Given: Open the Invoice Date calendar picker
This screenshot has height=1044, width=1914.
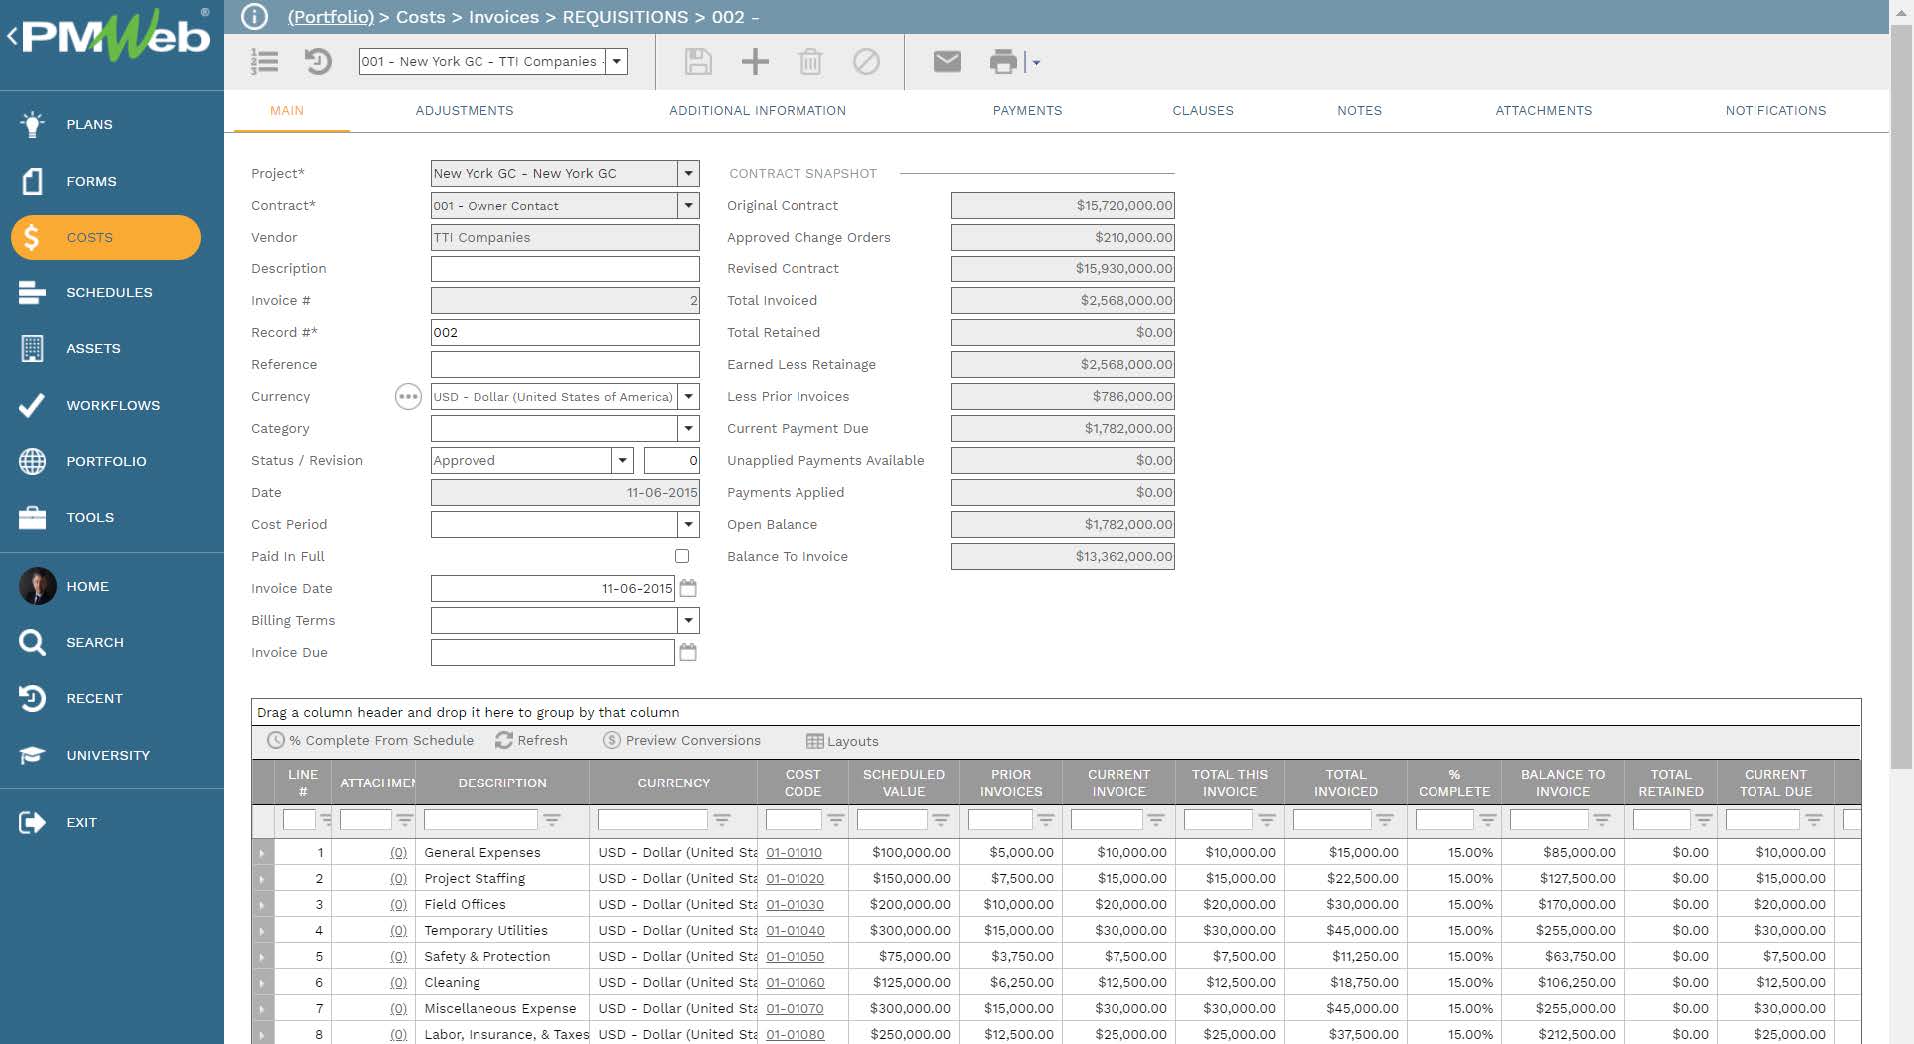Looking at the screenshot, I should pos(688,588).
